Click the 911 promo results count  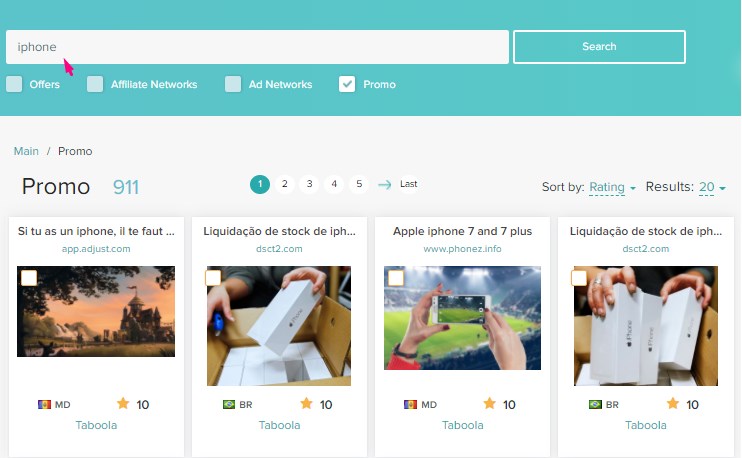(x=126, y=187)
